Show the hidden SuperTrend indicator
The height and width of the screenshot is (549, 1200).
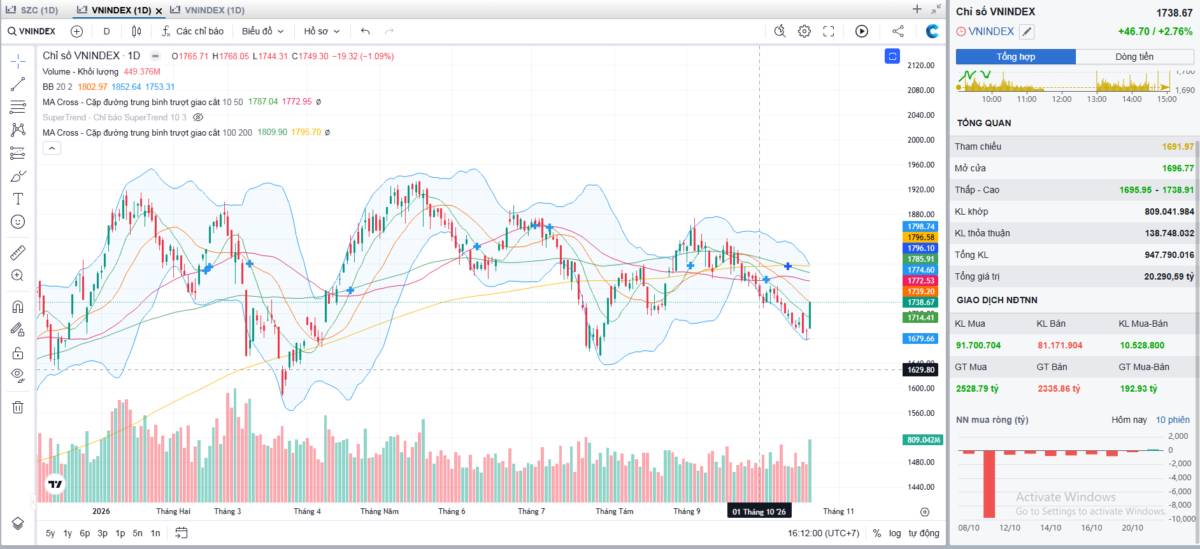[198, 117]
